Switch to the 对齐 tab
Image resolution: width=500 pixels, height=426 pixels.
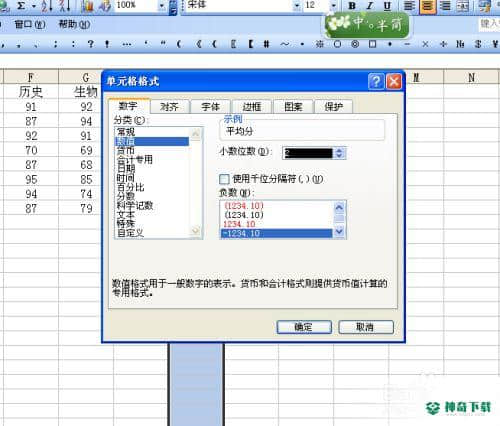tap(169, 107)
